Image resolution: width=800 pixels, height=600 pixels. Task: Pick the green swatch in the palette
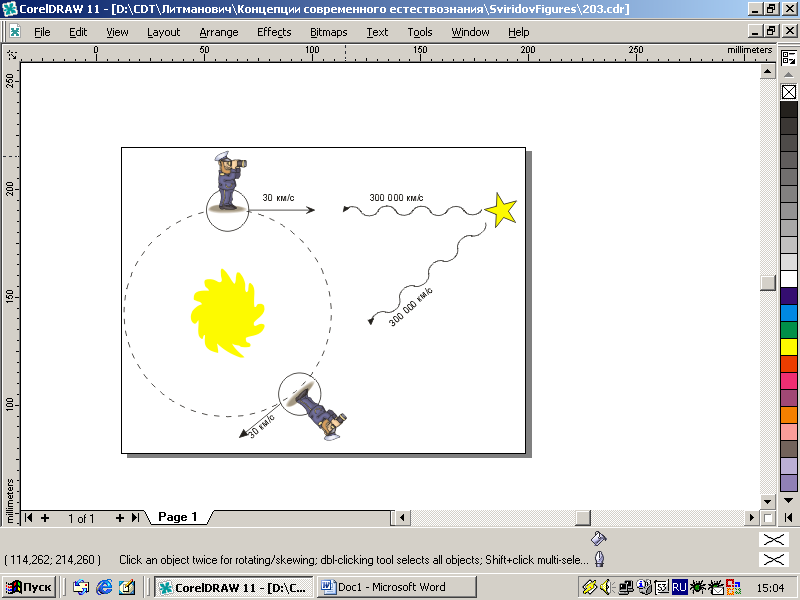[789, 330]
